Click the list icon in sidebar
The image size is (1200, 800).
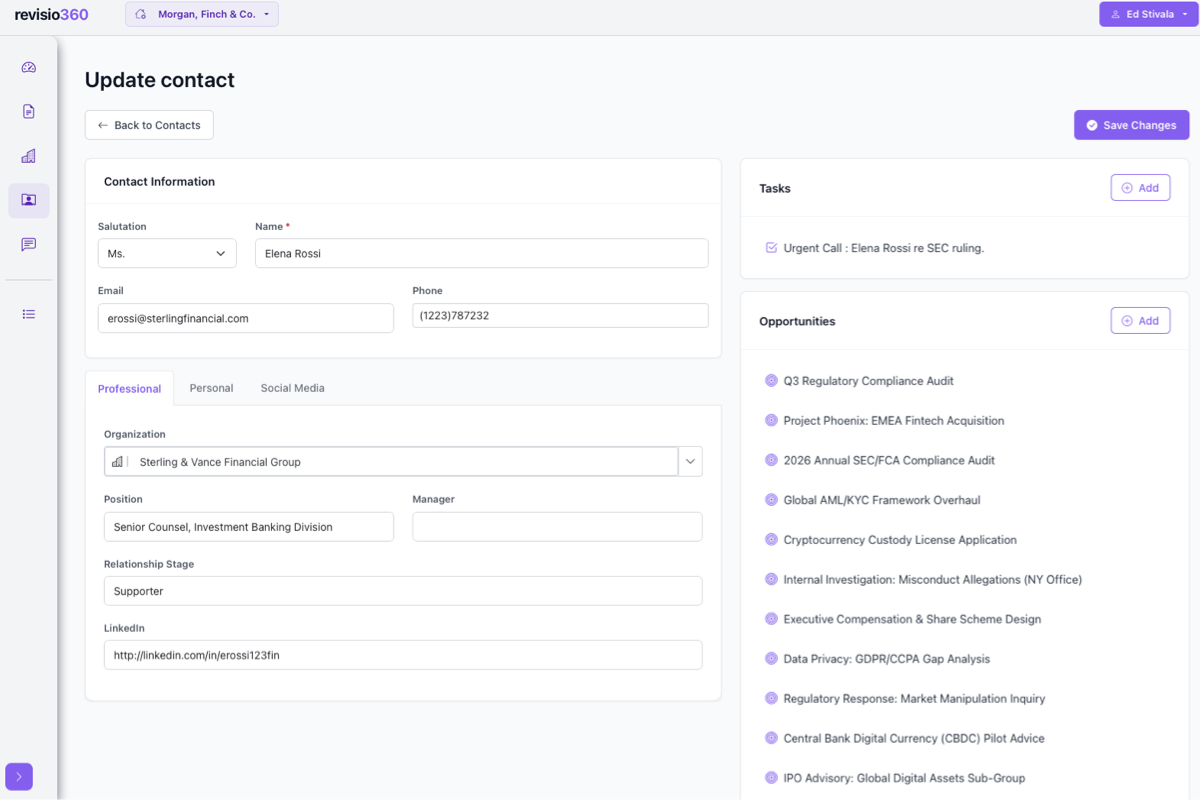click(x=28, y=314)
